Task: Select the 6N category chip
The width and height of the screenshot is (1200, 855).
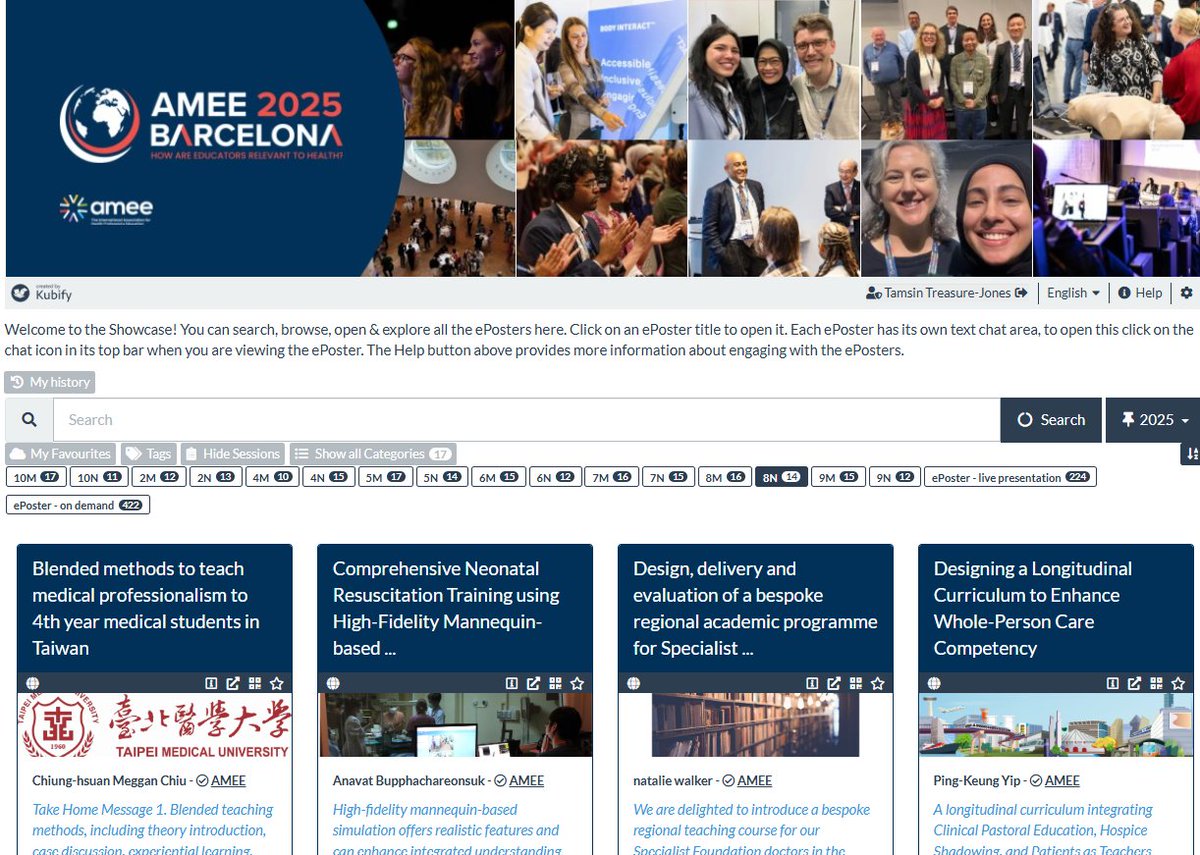Action: pyautogui.click(x=554, y=477)
